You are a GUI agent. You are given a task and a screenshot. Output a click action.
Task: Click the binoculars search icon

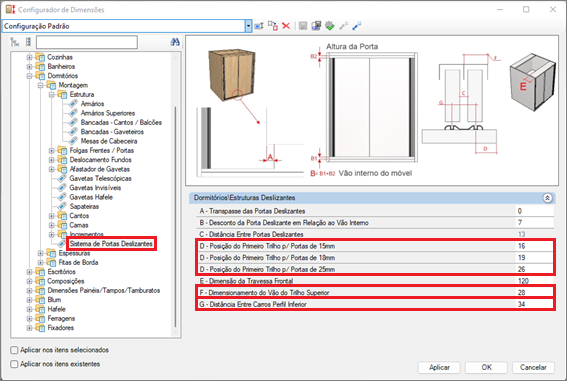pos(175,42)
